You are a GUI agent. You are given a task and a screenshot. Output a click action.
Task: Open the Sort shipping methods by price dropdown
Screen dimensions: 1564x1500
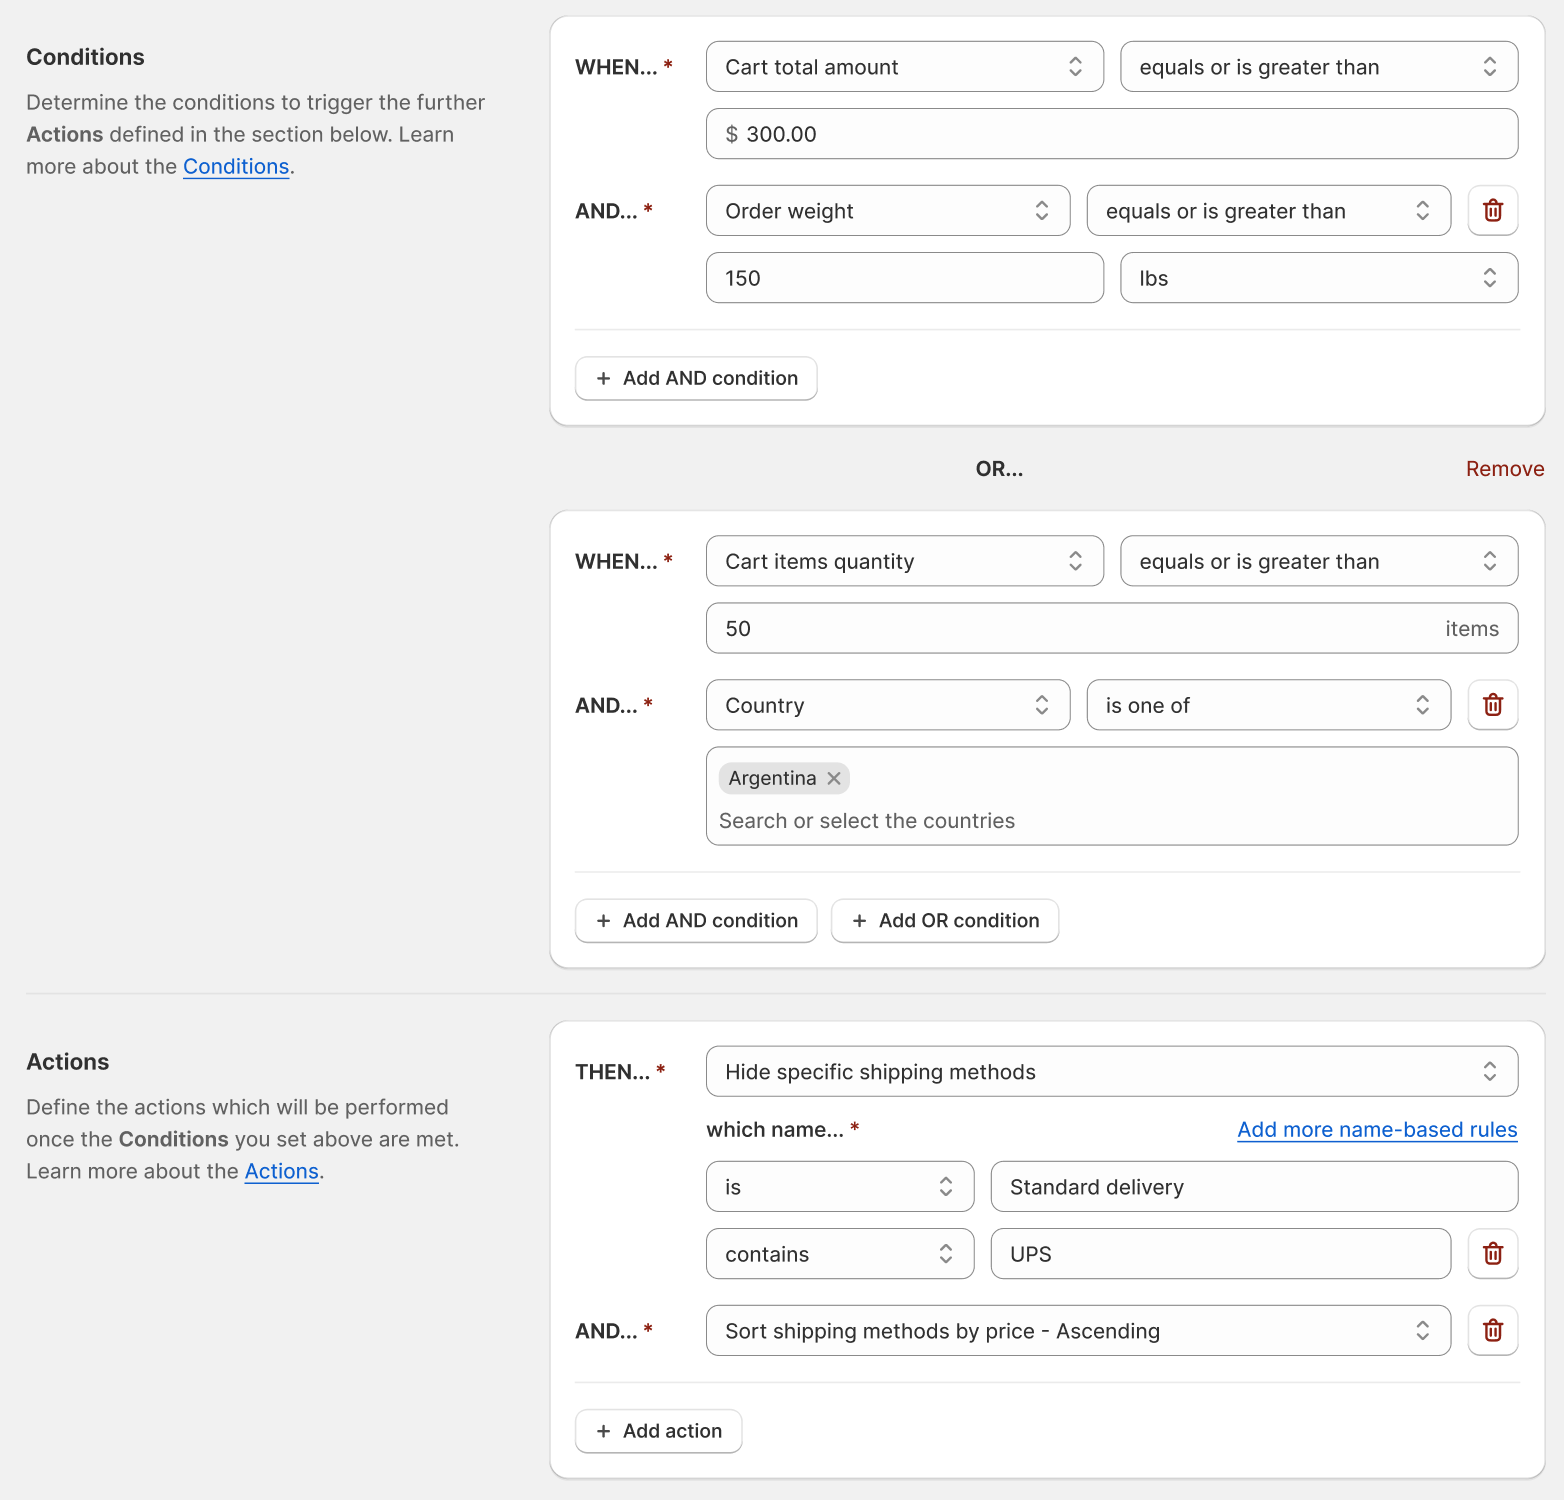pos(1078,1331)
